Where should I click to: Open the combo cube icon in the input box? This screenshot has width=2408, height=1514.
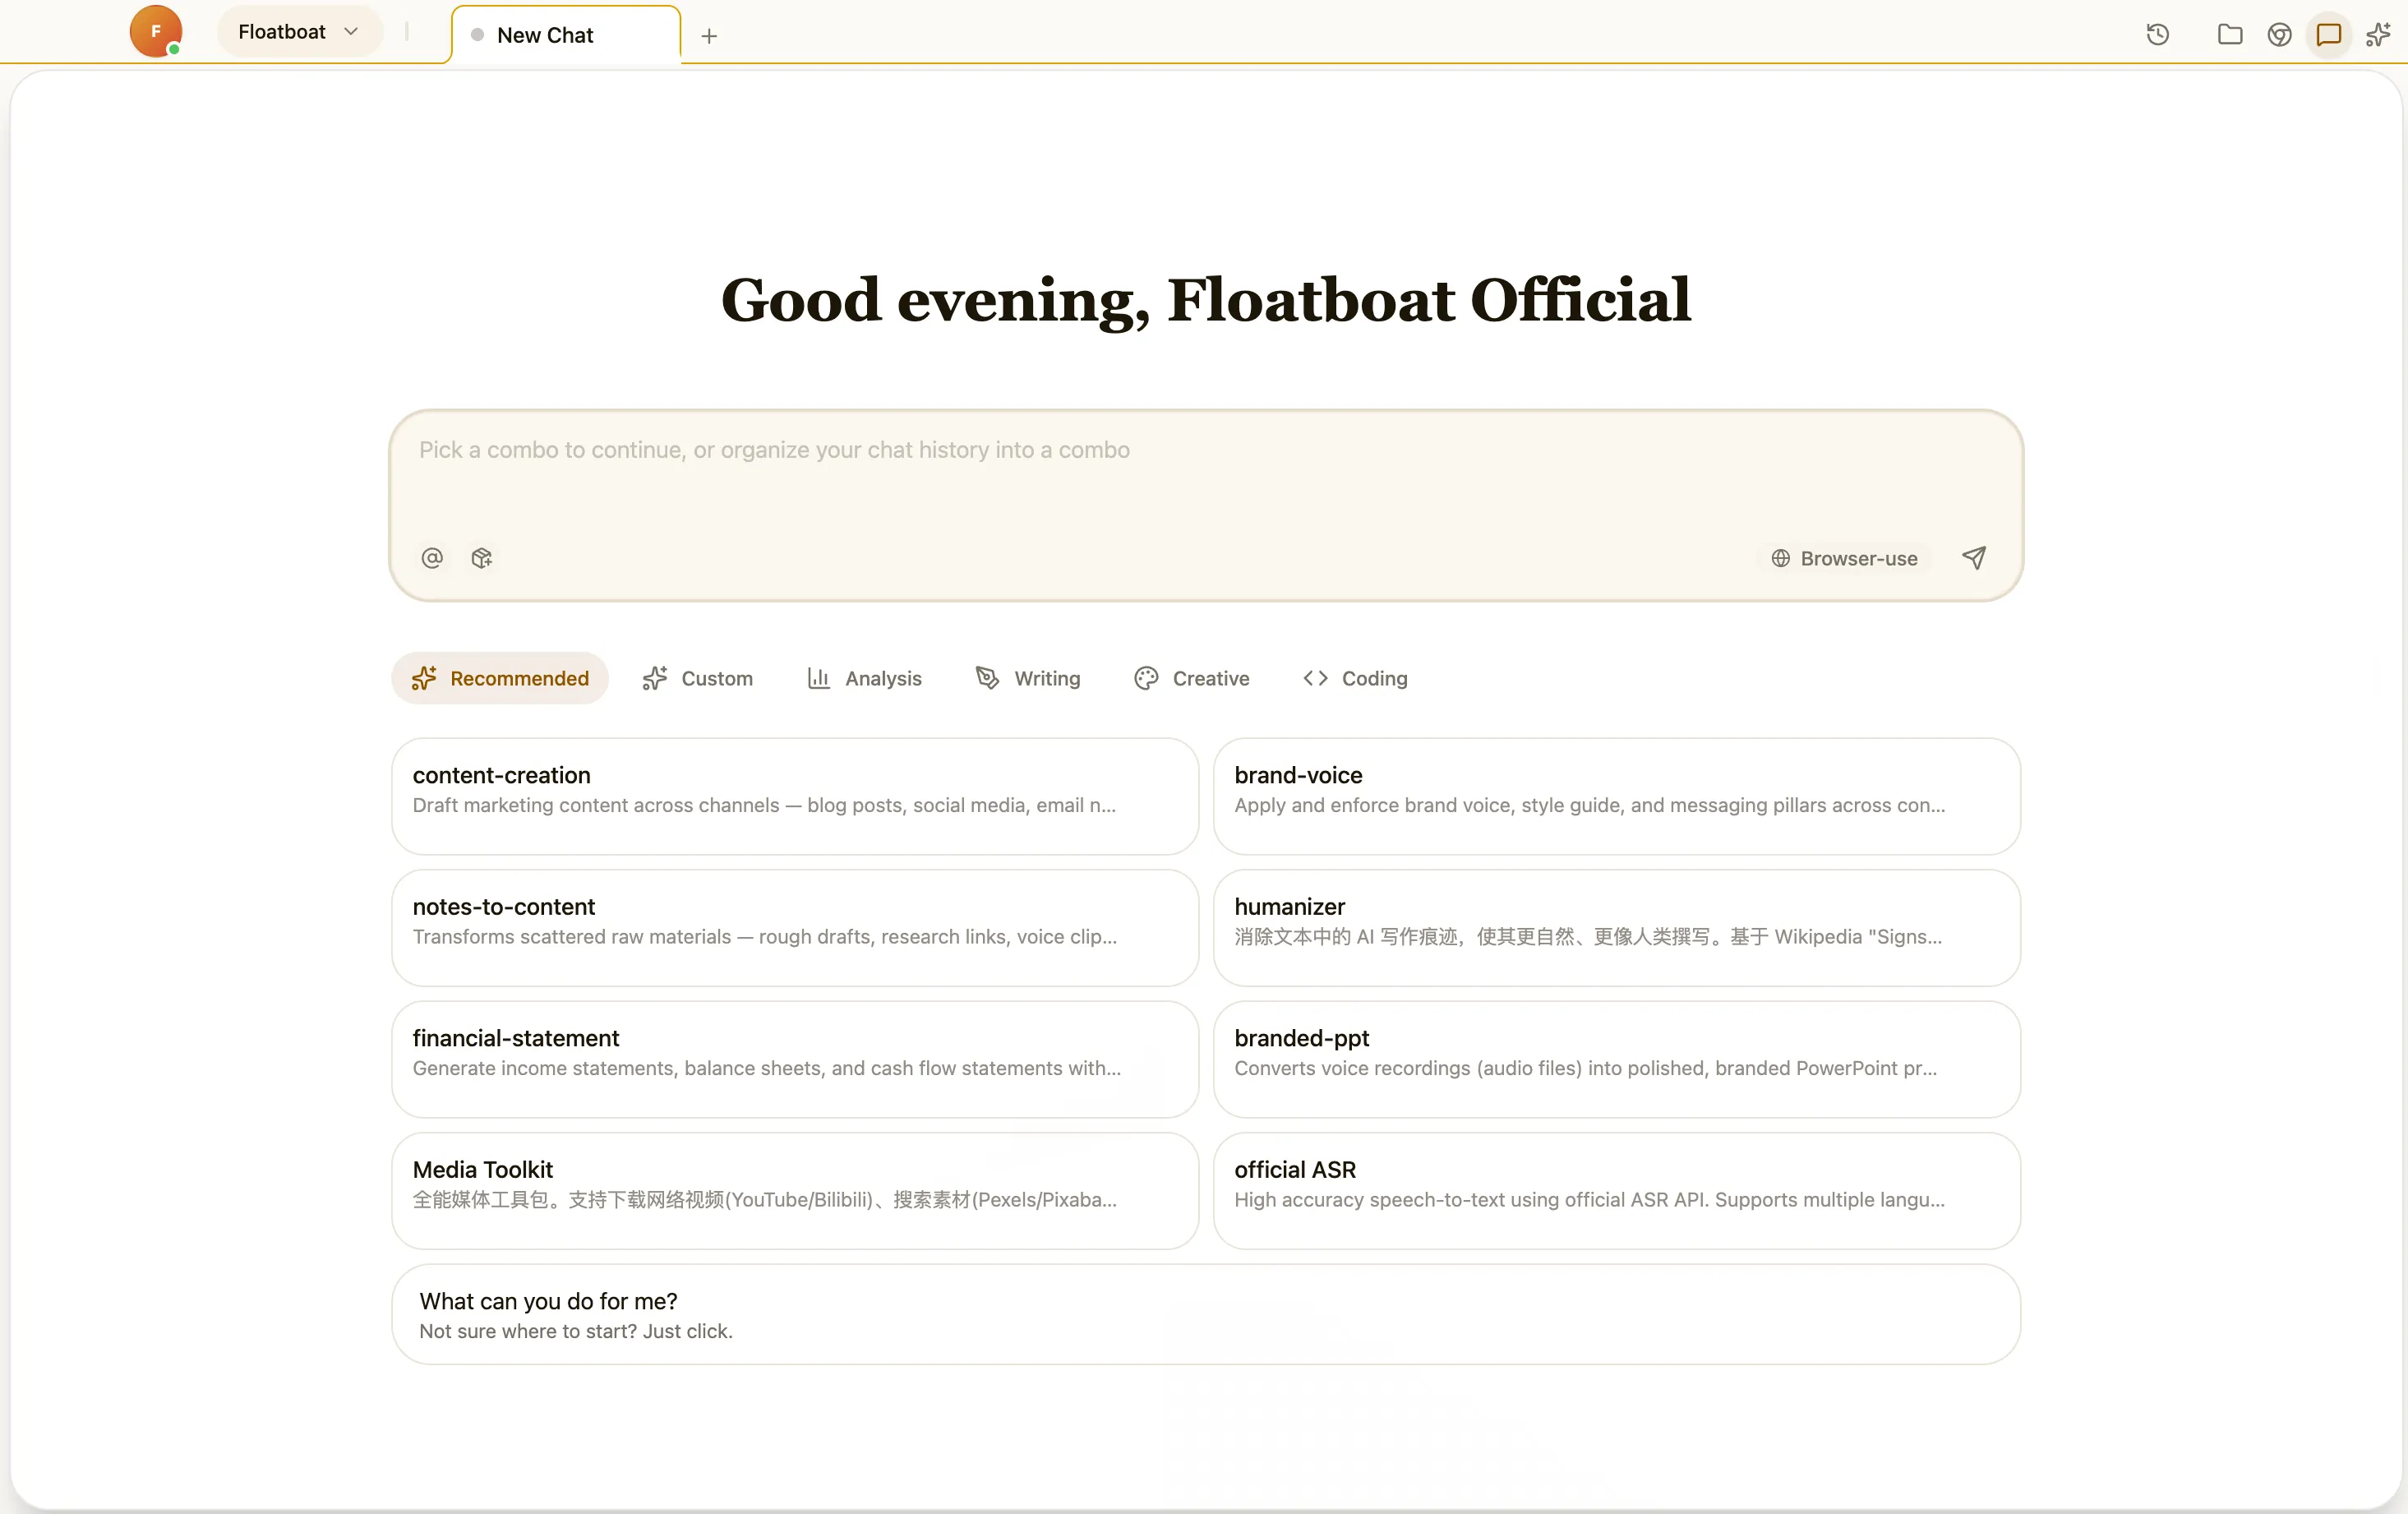point(482,558)
